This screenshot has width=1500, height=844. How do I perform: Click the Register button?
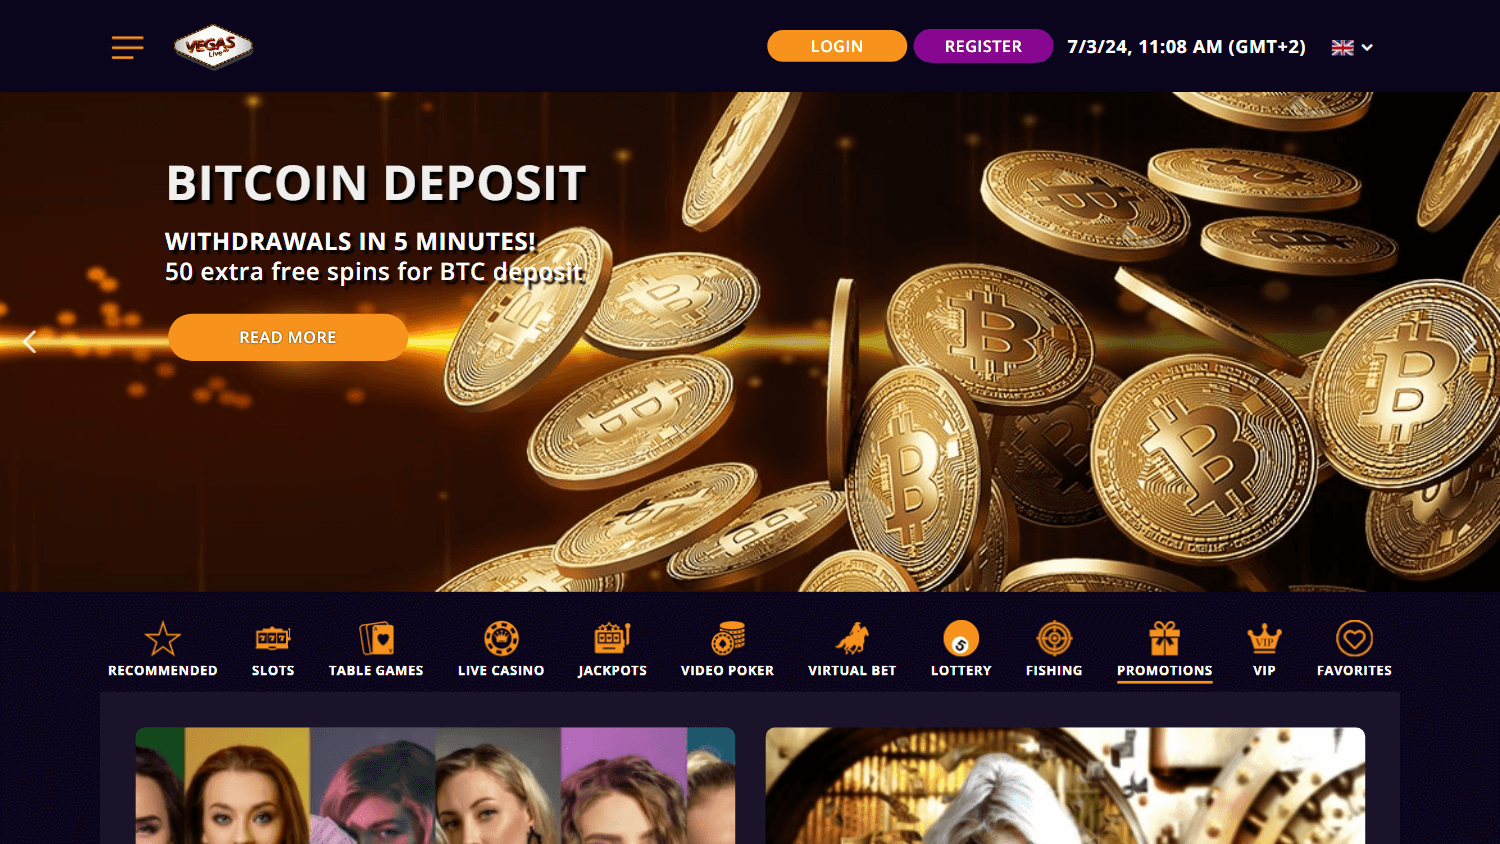(983, 46)
